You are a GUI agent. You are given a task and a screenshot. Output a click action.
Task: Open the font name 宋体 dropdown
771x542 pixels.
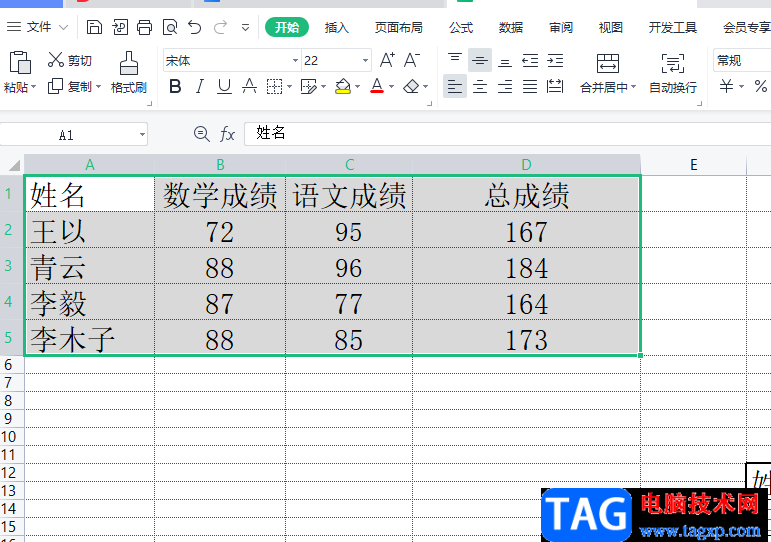295,60
